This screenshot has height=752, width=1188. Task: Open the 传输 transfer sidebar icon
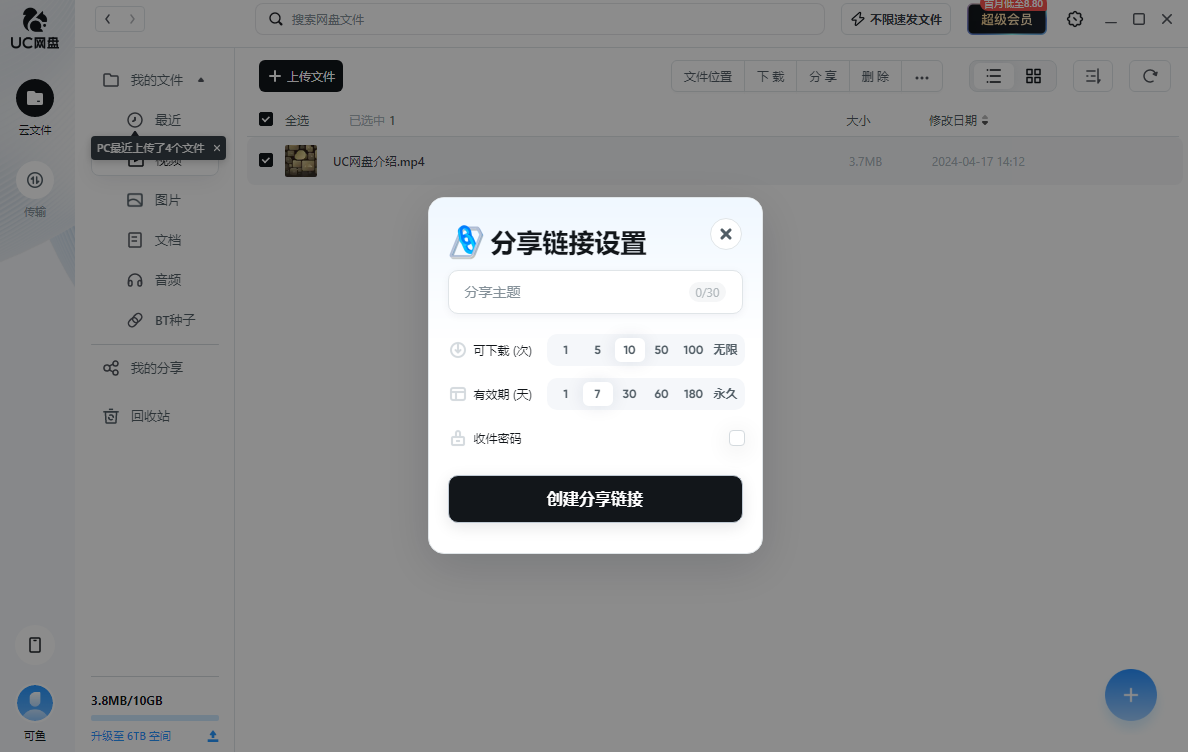[x=35, y=180]
